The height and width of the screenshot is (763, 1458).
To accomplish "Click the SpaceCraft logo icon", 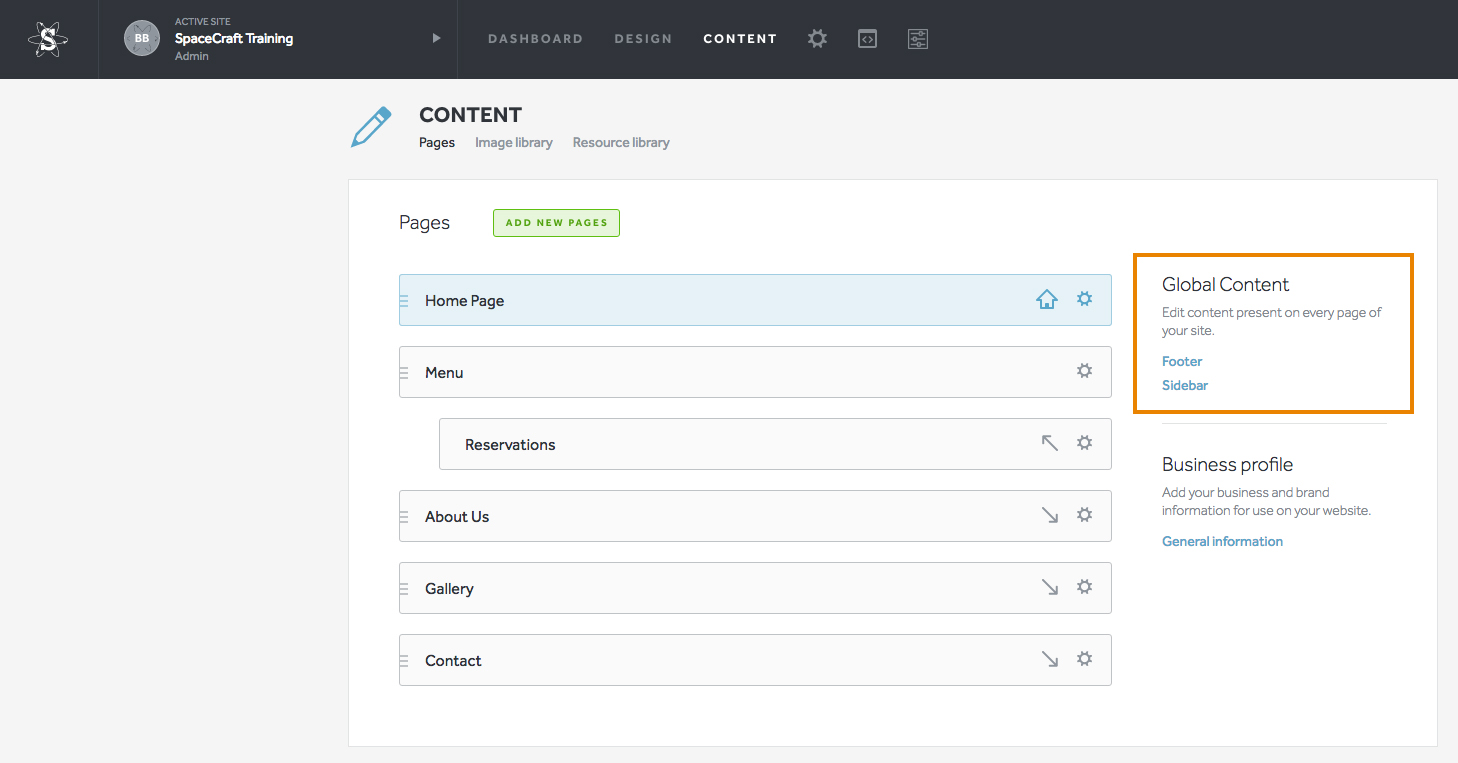I will pyautogui.click(x=48, y=39).
